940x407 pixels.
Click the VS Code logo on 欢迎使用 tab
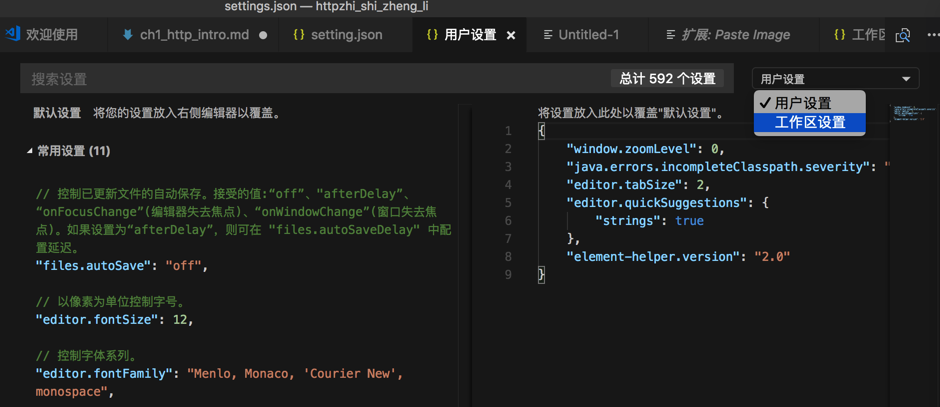point(12,34)
